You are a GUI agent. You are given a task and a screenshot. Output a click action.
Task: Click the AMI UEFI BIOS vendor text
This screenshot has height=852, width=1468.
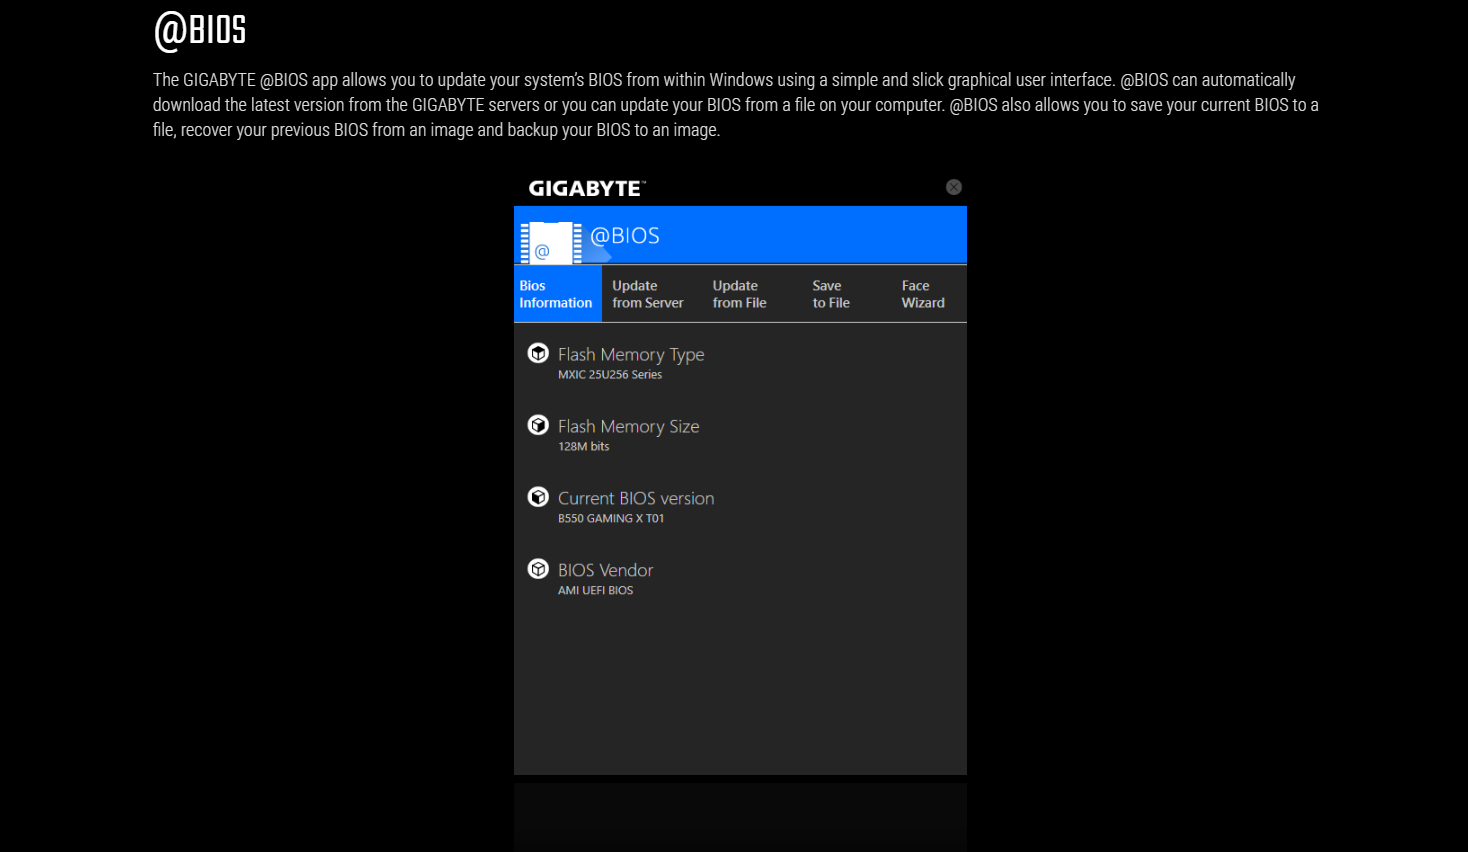595,591
